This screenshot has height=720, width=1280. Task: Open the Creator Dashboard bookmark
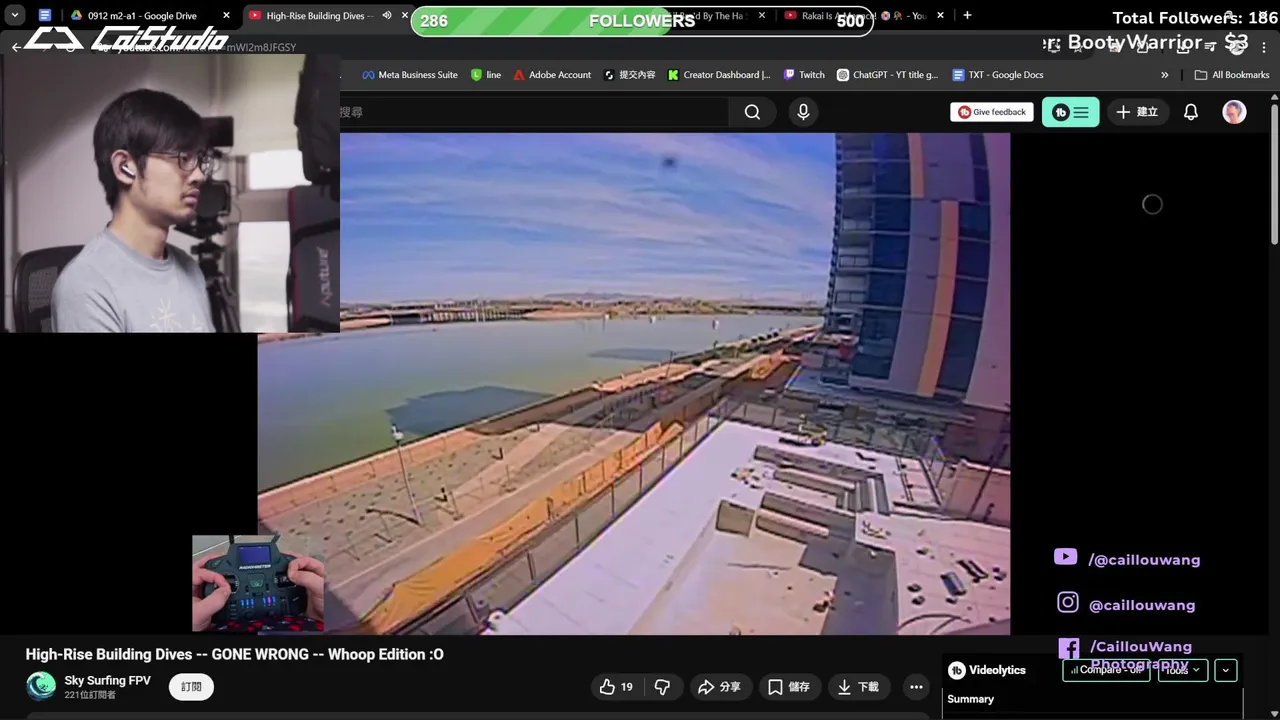click(719, 75)
